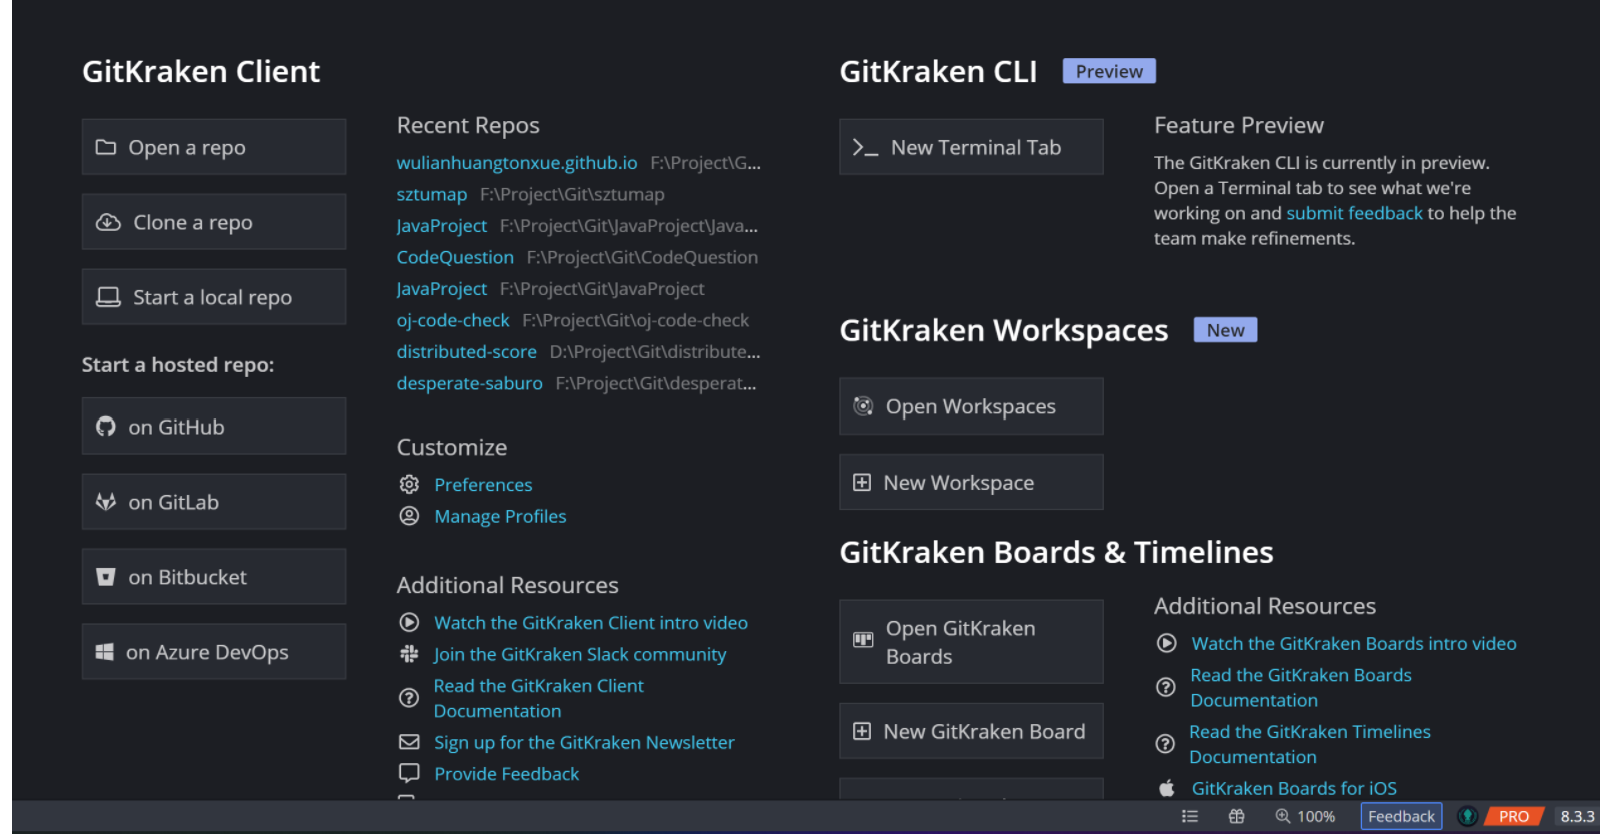Click the board icon on Open GitKraken Boards
Image resolution: width=1610 pixels, height=834 pixels.
pos(863,640)
